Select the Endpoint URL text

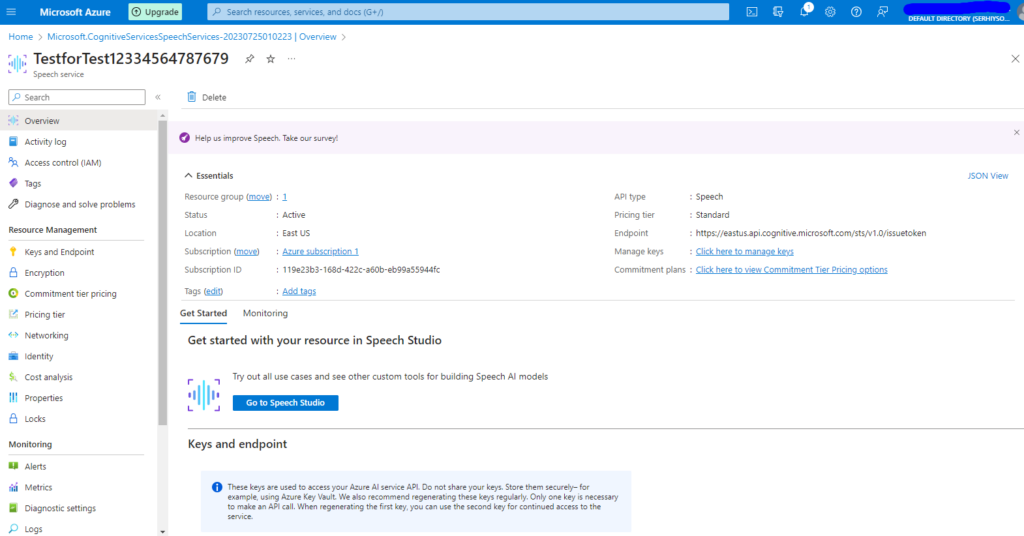pyautogui.click(x=810, y=233)
